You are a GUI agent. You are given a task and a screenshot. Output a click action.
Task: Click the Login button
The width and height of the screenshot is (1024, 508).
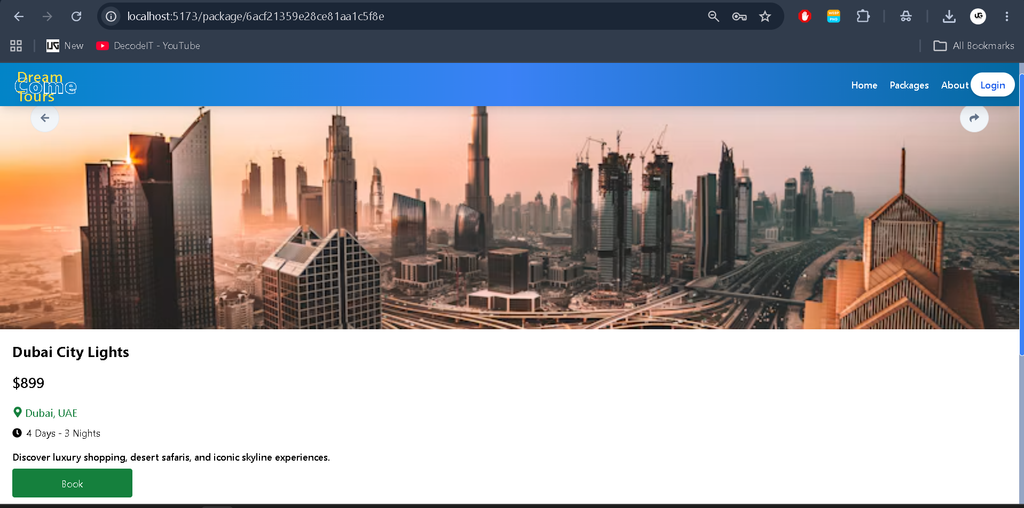[993, 85]
